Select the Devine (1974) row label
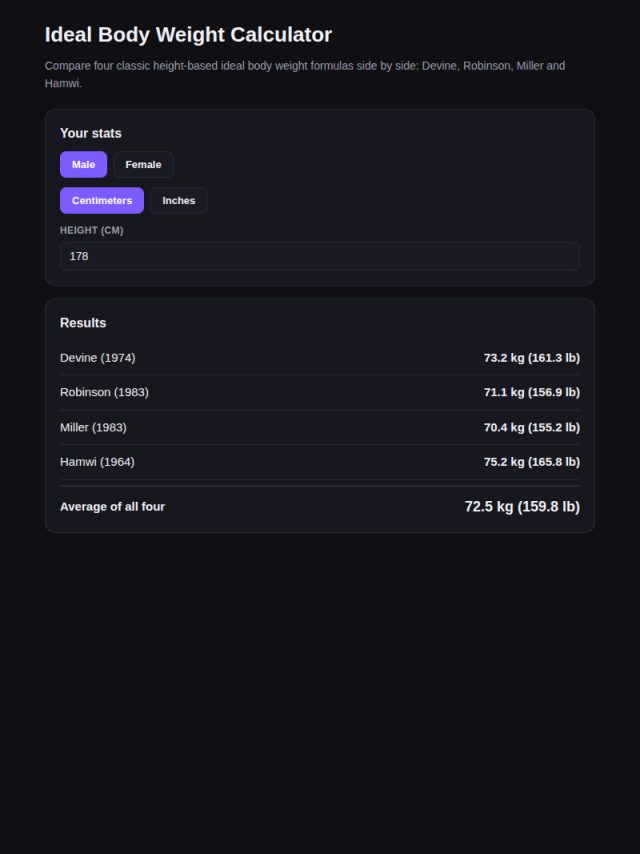 tap(97, 358)
